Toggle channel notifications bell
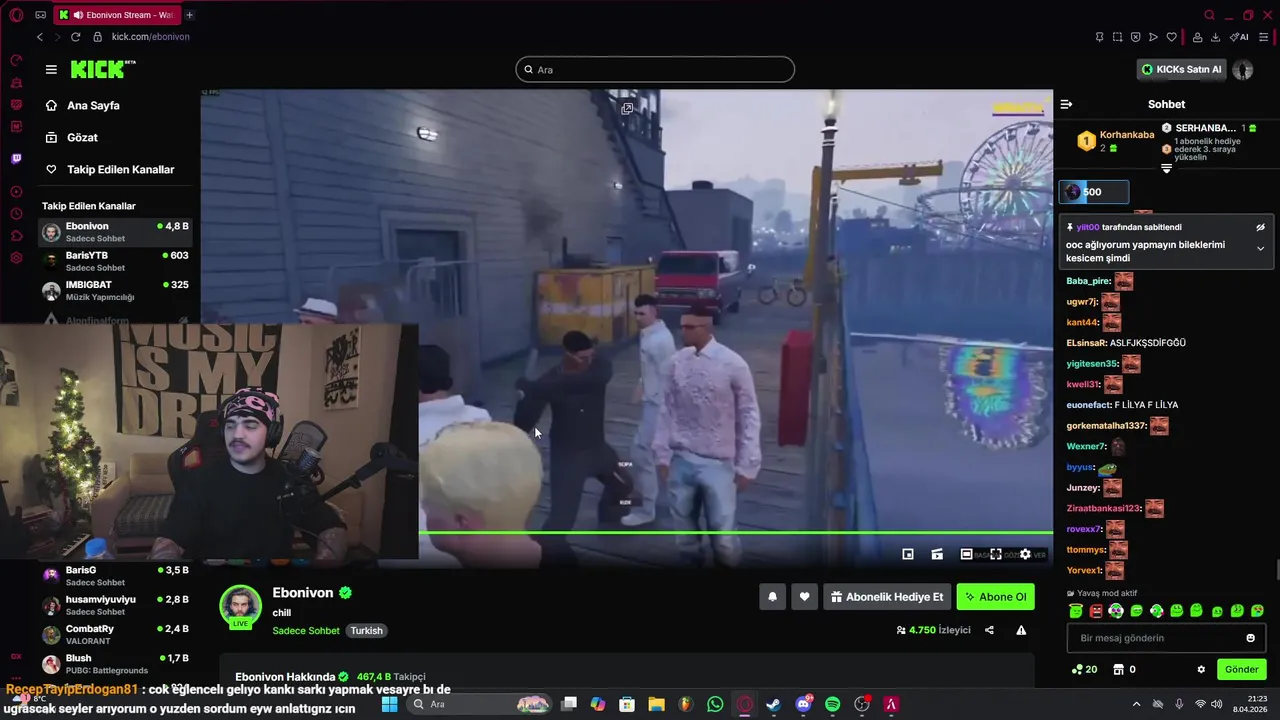 [772, 597]
